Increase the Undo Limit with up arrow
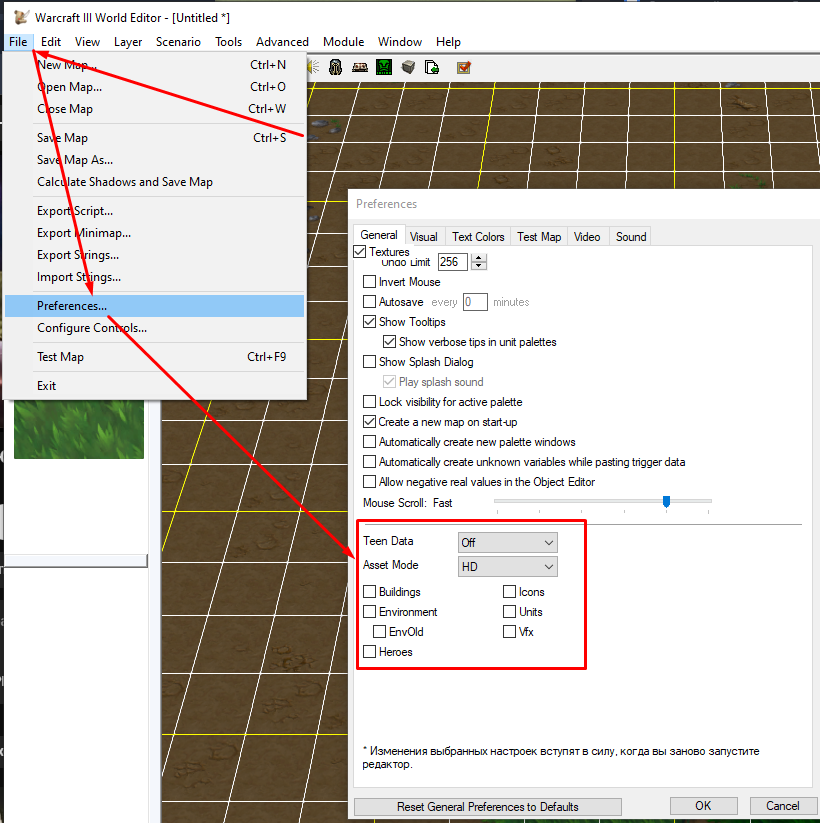This screenshot has width=820, height=823. coord(479,258)
